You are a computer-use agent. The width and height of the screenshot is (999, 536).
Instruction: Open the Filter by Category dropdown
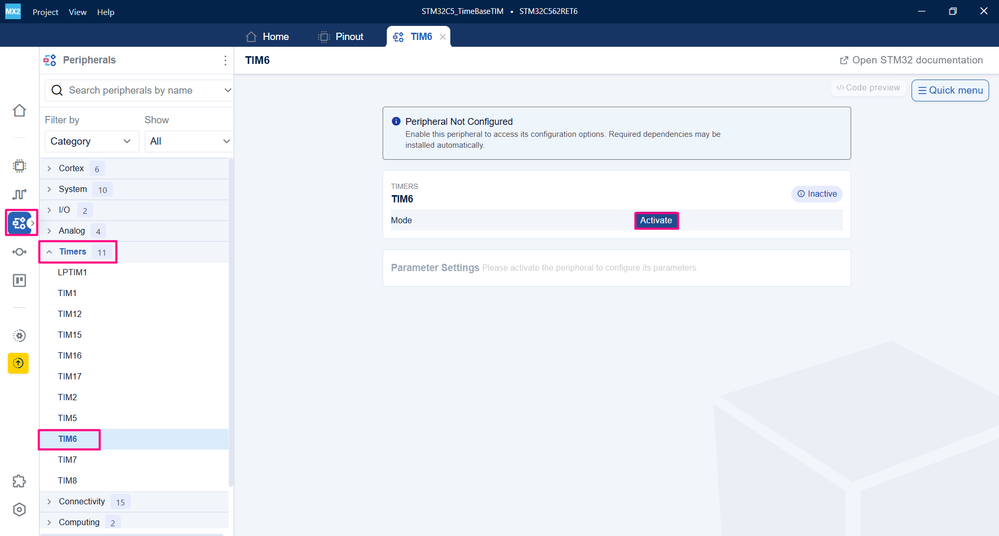click(x=90, y=141)
